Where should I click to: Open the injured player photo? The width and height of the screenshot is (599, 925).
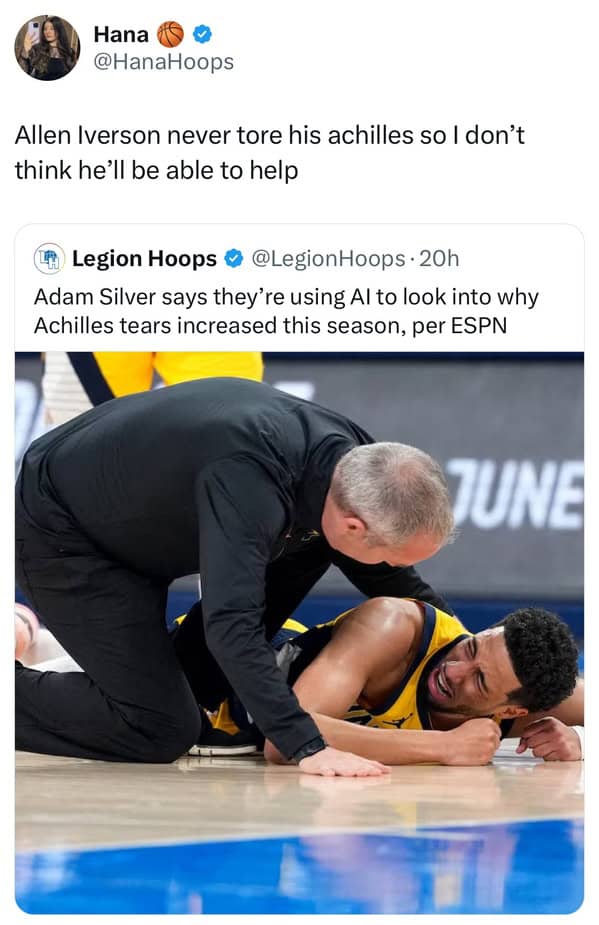point(299,632)
